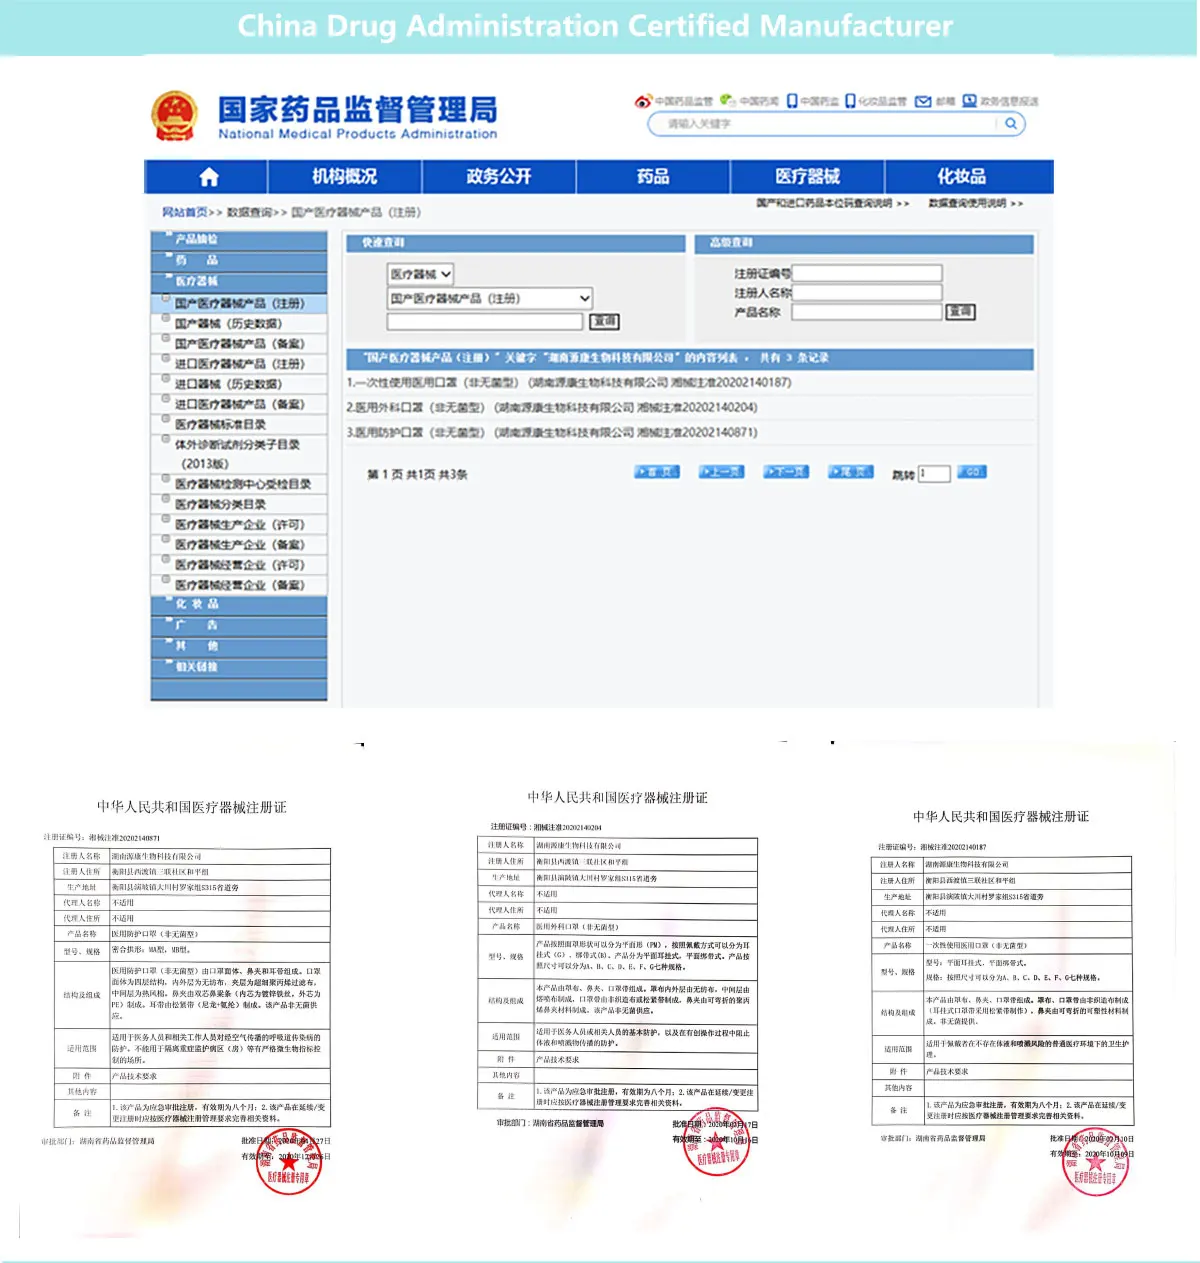Open the 医疗器械 category dropdown
The width and height of the screenshot is (1200, 1263).
point(421,274)
